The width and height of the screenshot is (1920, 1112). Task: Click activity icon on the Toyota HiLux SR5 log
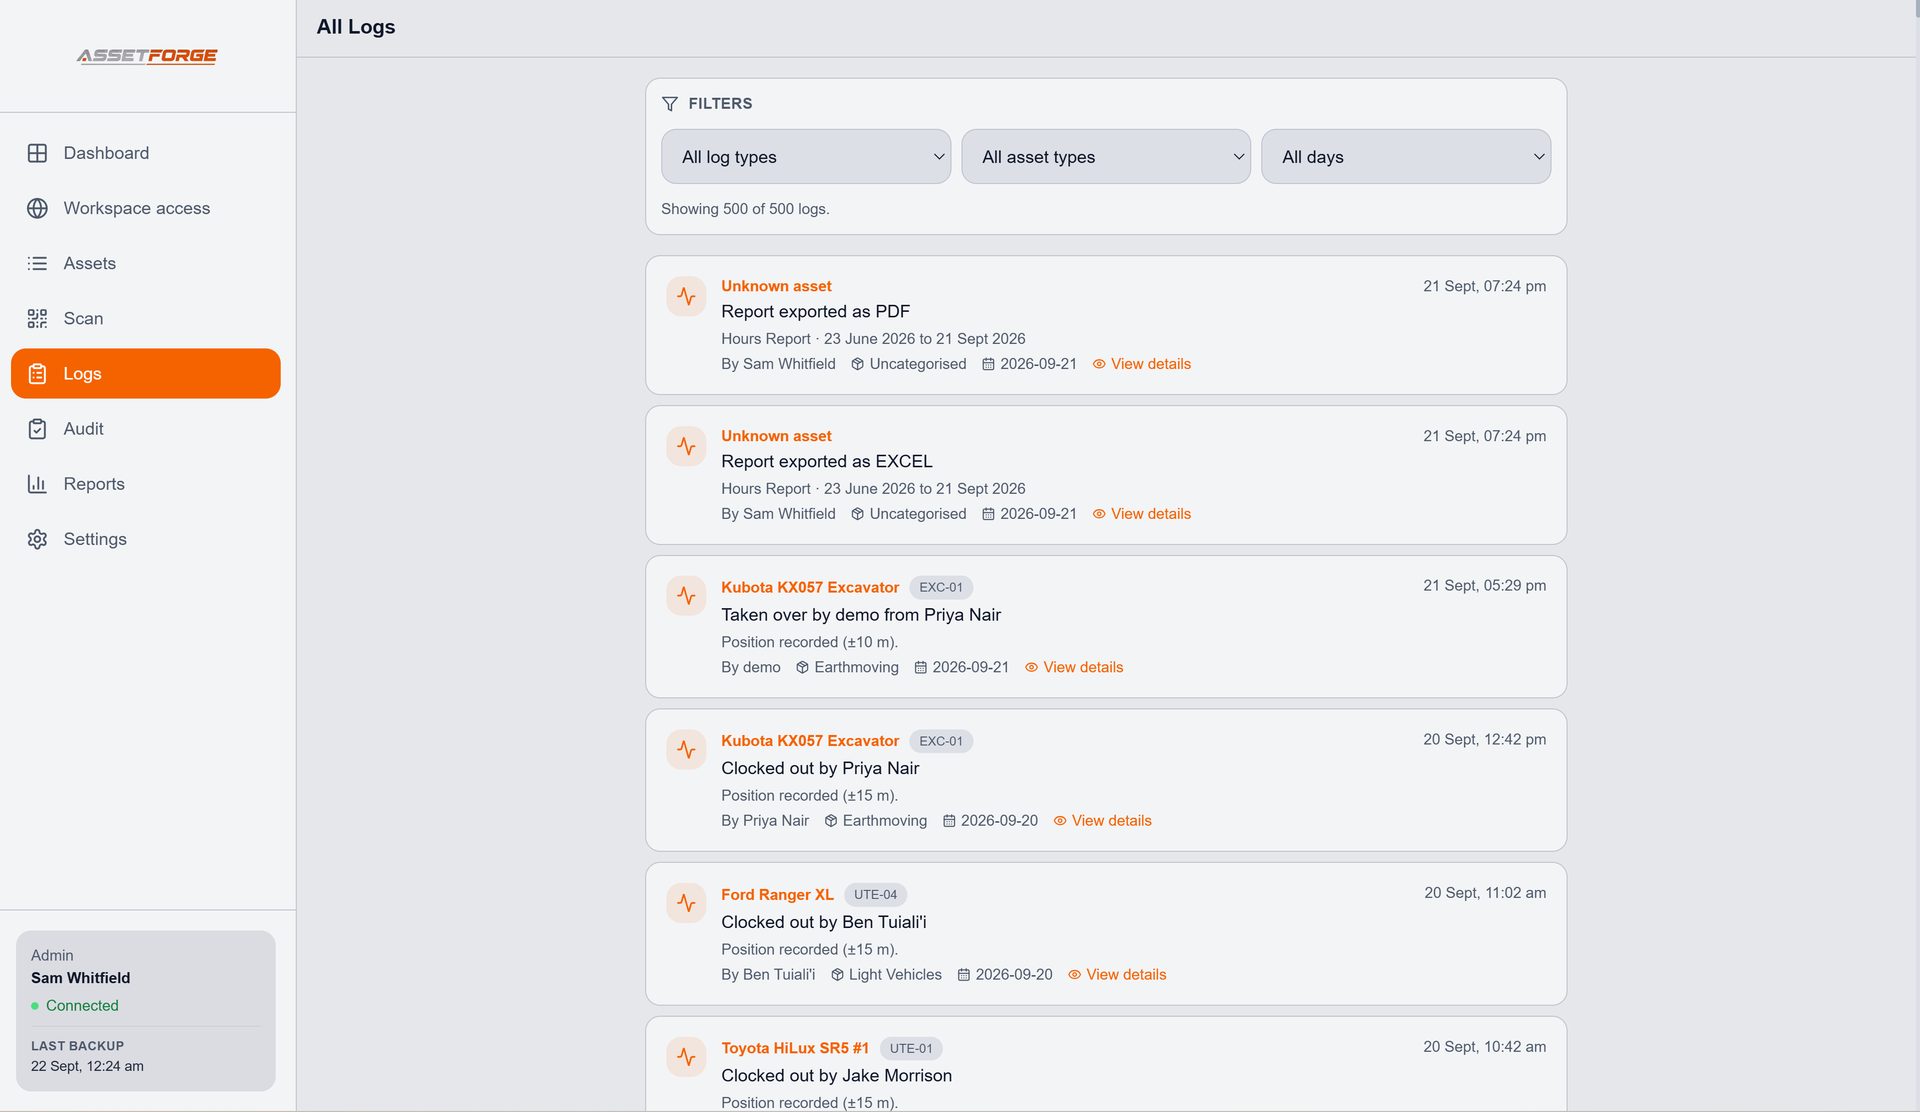[x=686, y=1057]
